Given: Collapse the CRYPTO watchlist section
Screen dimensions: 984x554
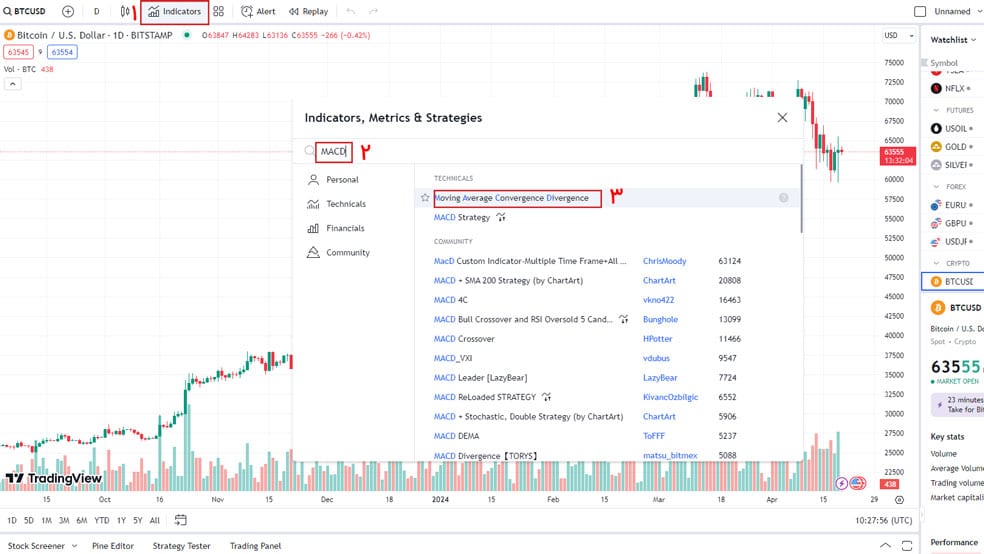Looking at the screenshot, I should pyautogui.click(x=936, y=263).
